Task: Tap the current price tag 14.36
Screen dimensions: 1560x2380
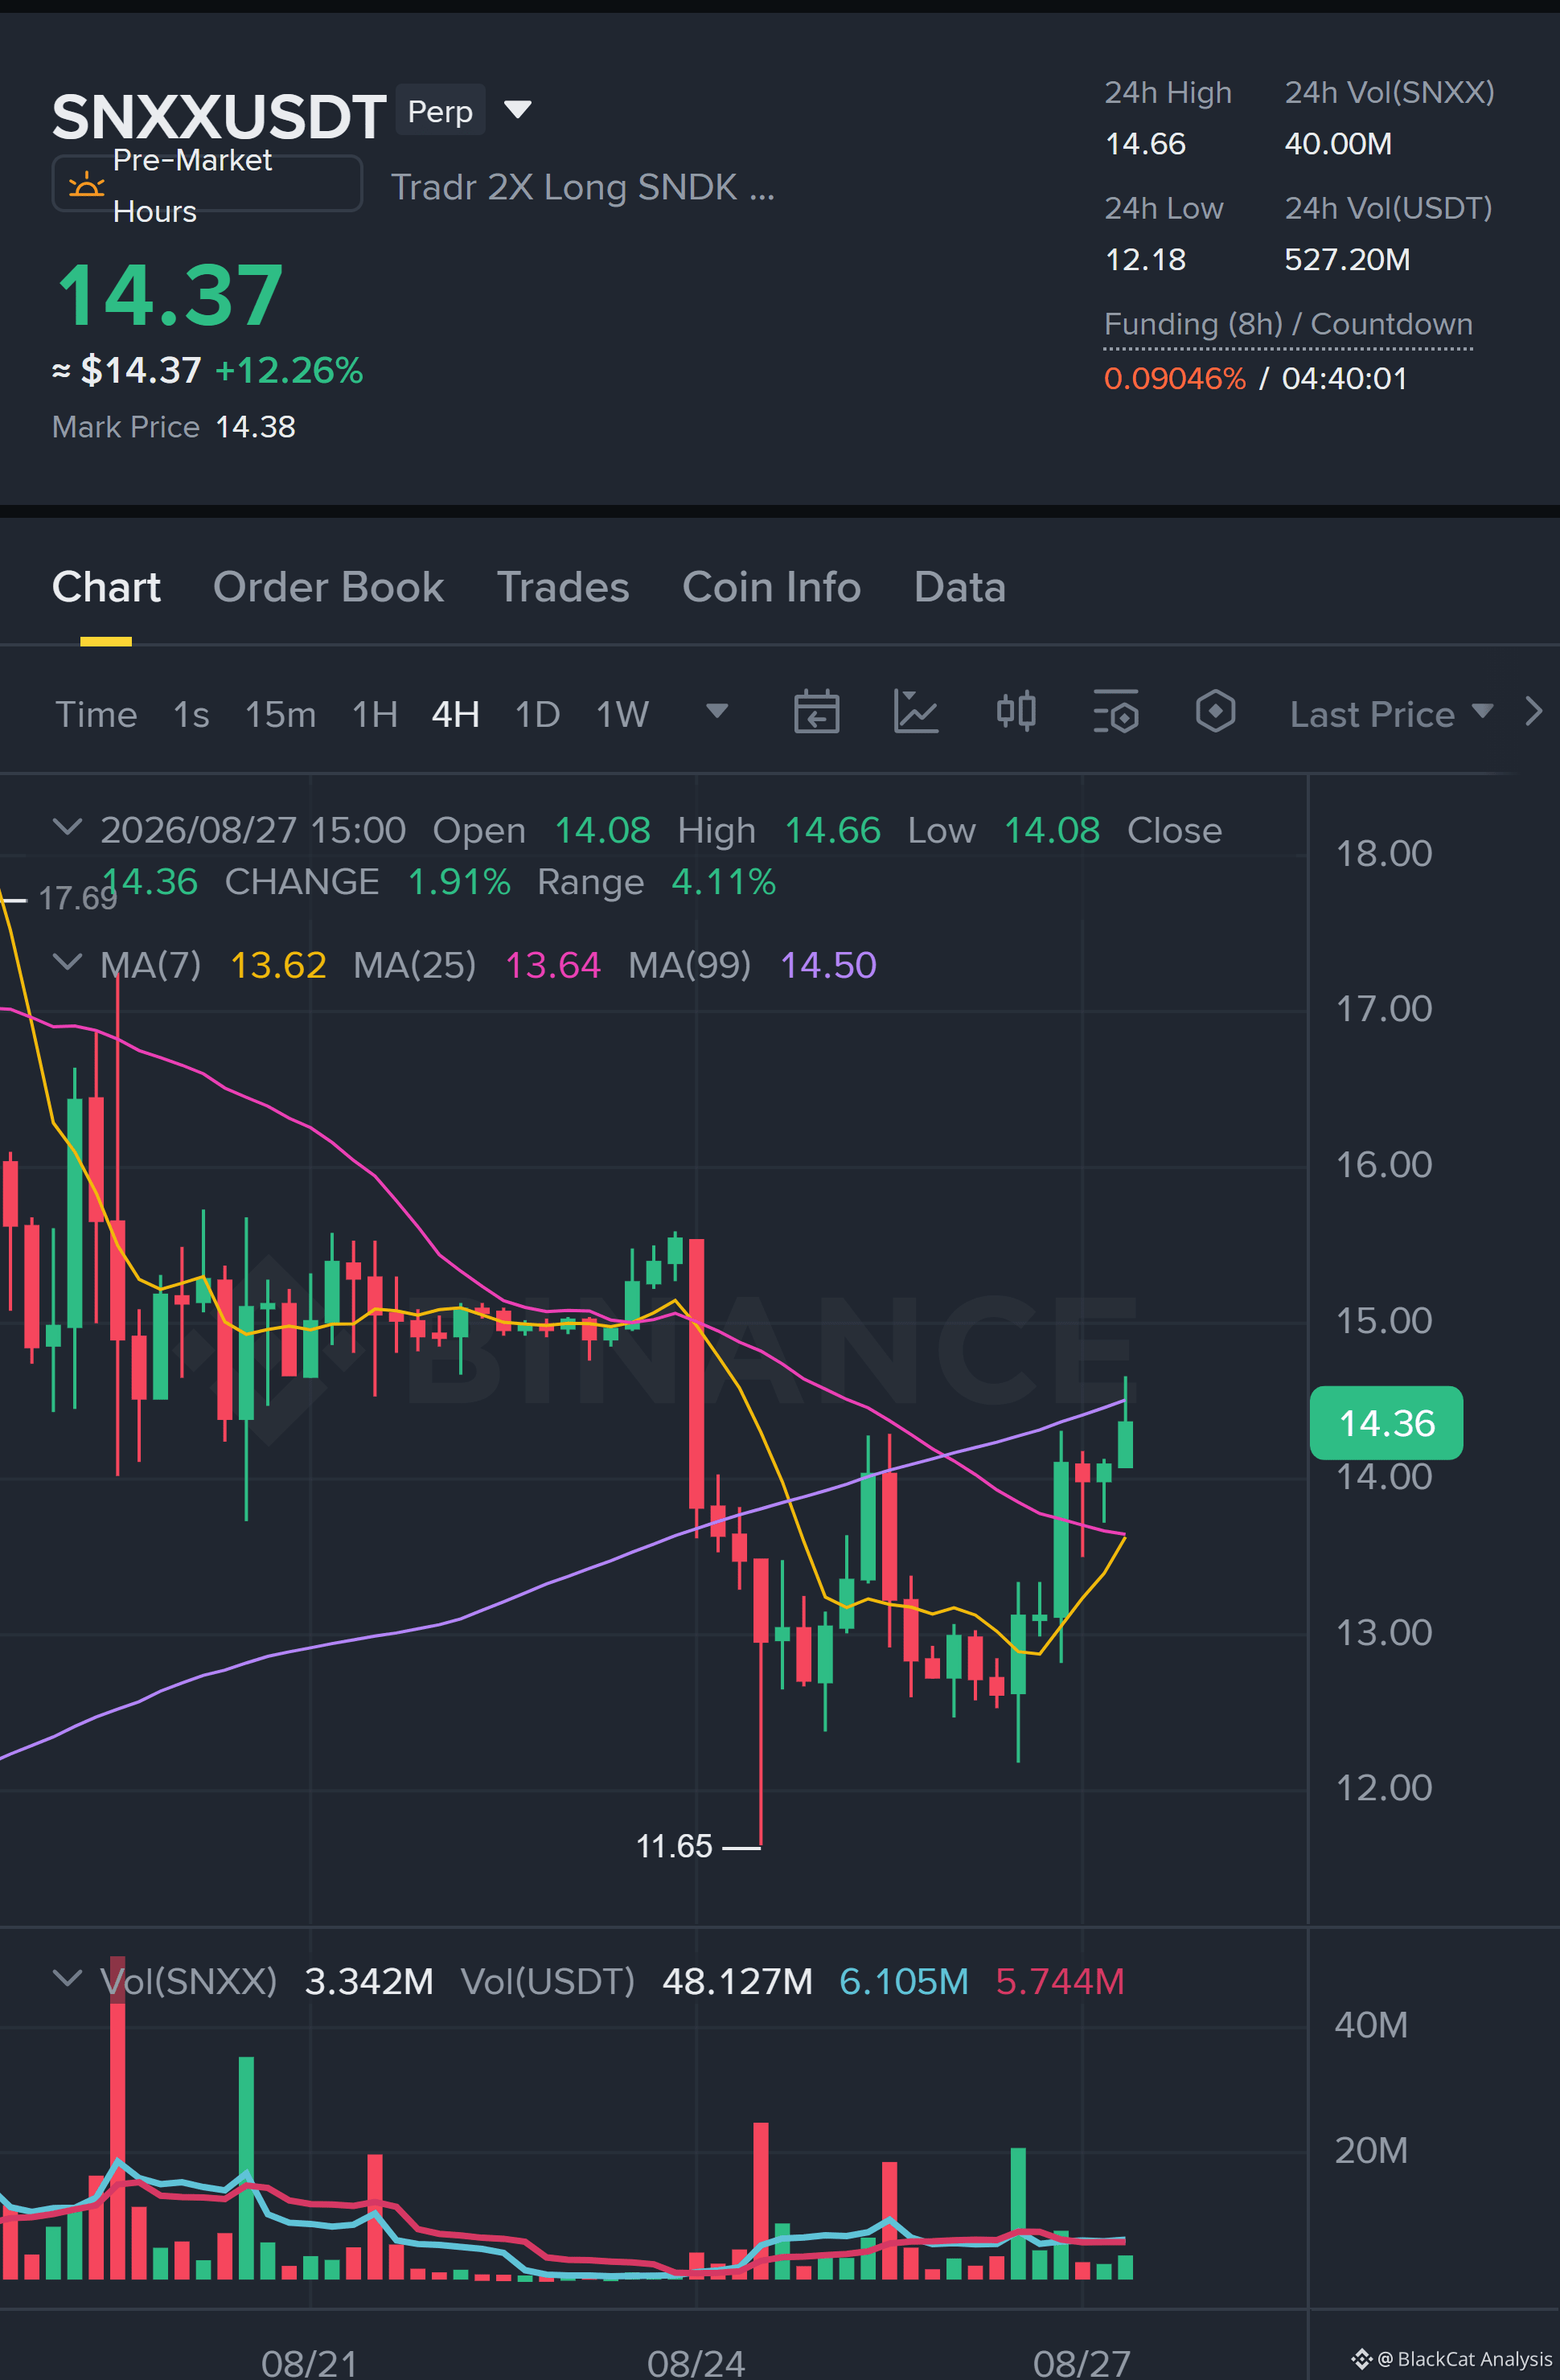Action: click(1386, 1423)
